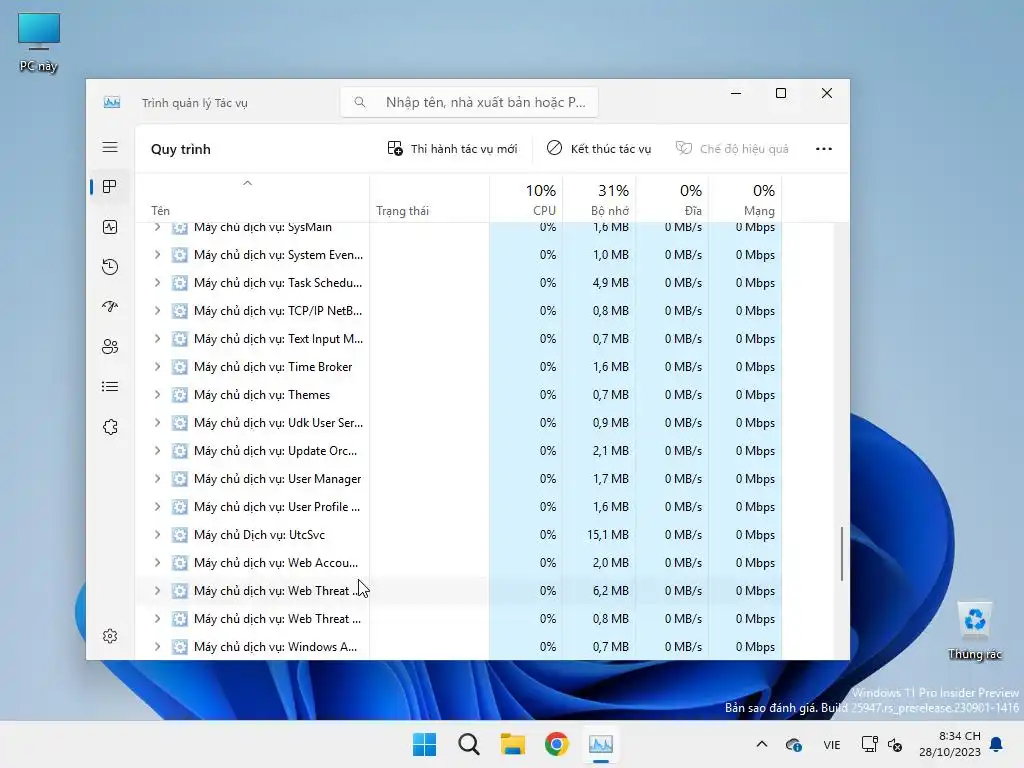Click Thi hành tác vụ mới button
Image resolution: width=1024 pixels, height=768 pixels.
(452, 149)
